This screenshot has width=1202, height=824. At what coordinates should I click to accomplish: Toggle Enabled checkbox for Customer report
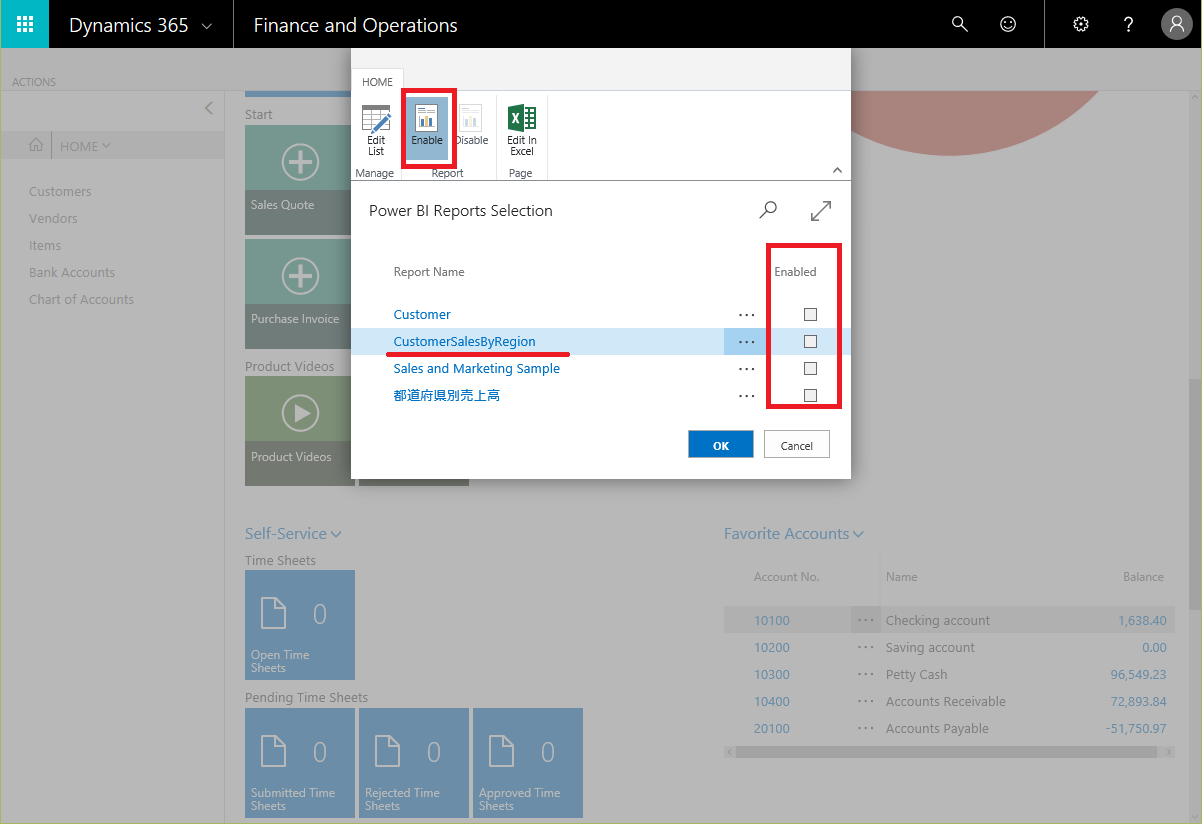tap(810, 314)
